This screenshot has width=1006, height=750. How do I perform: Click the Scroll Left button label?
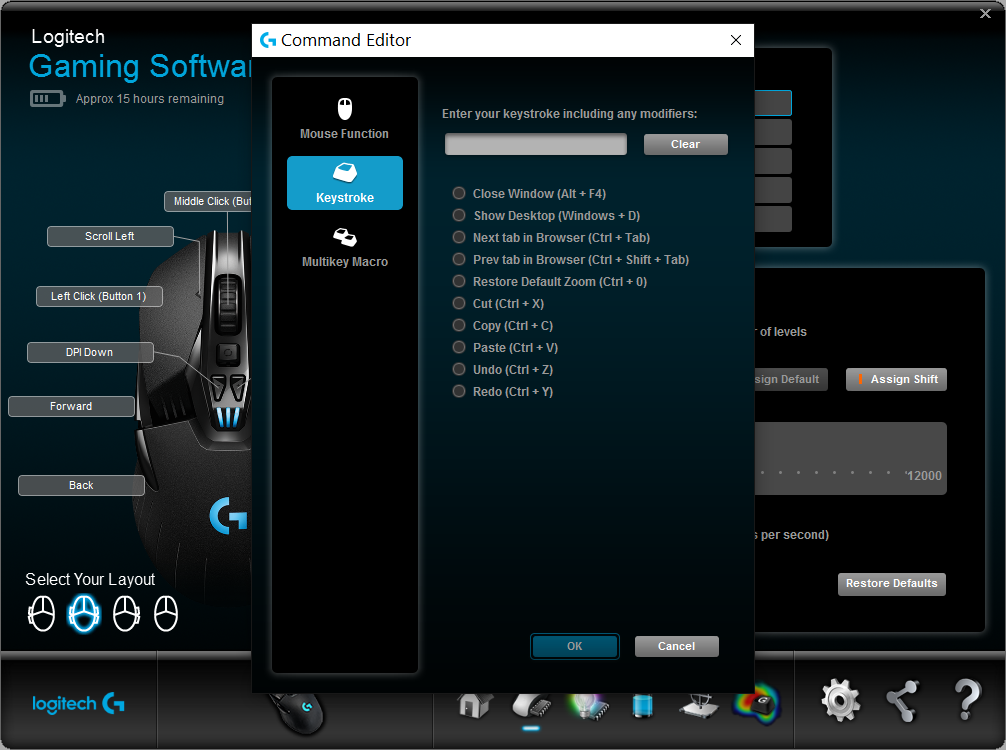tap(110, 236)
